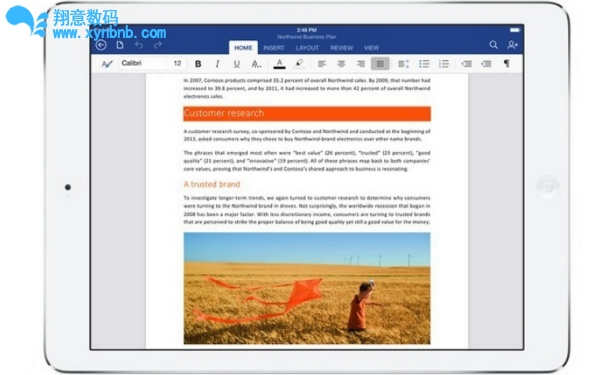Open the search magnifier
This screenshot has height=375, width=600.
point(494,45)
